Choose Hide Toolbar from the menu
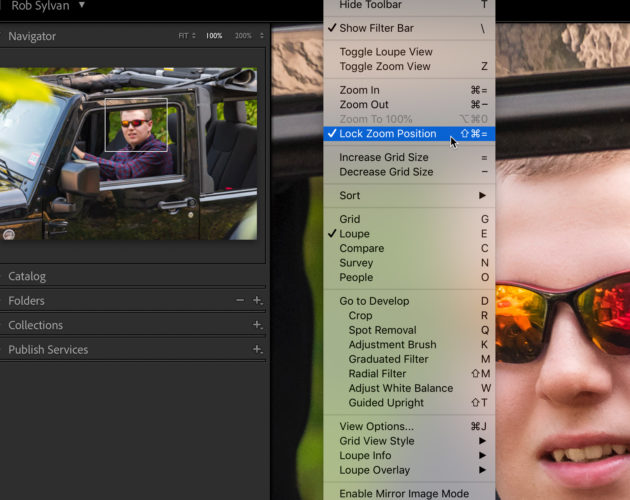The width and height of the screenshot is (630, 500). pyautogui.click(x=409, y=5)
